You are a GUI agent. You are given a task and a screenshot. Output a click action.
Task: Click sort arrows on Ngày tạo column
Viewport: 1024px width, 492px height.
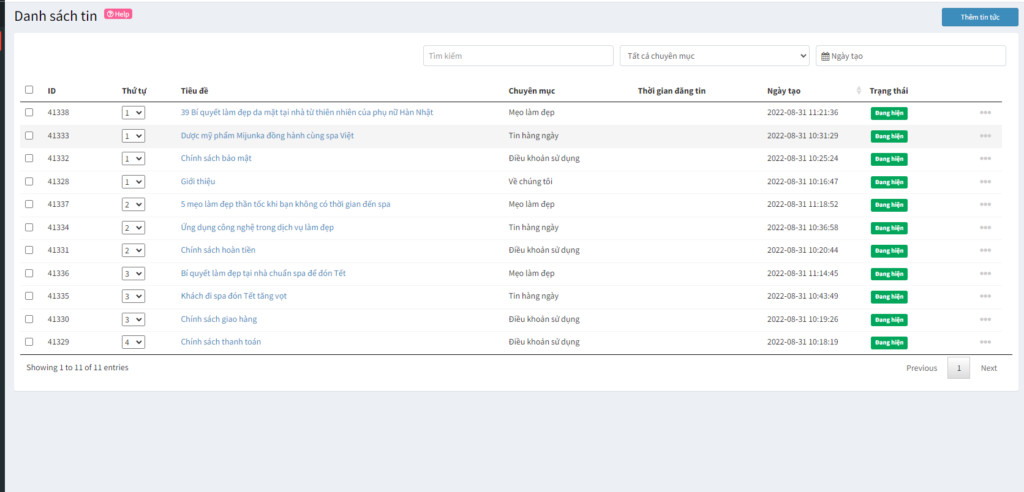(859, 91)
